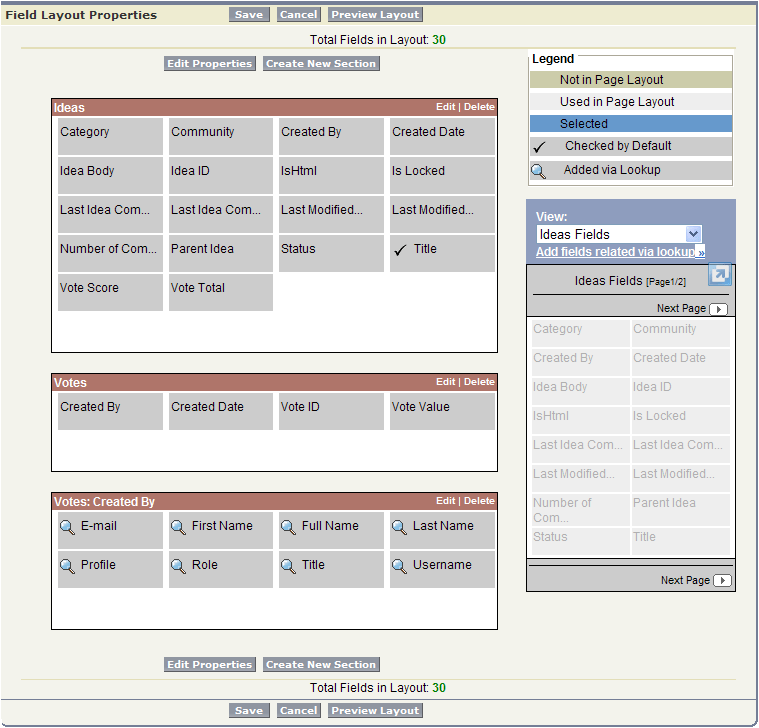Click the top Create New Section button
This screenshot has height=728, width=759.
point(321,64)
